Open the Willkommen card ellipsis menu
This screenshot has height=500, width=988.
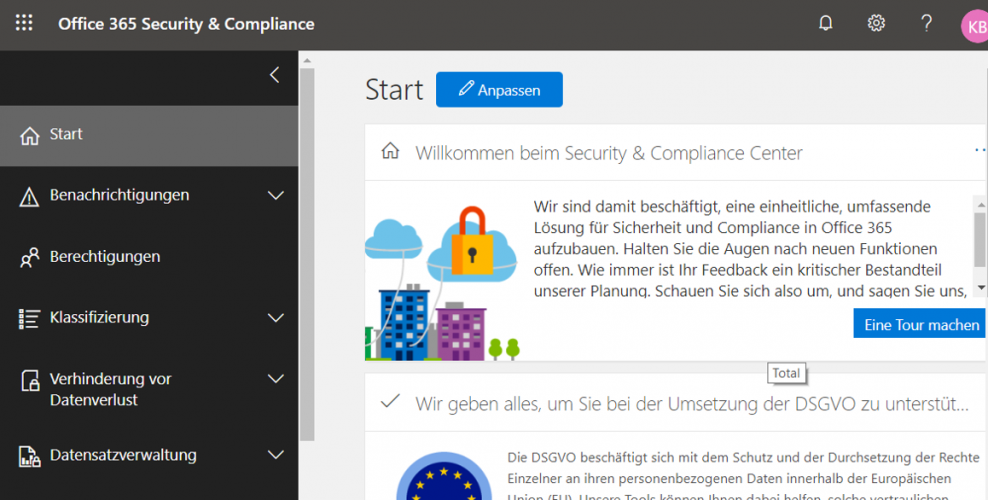980,150
